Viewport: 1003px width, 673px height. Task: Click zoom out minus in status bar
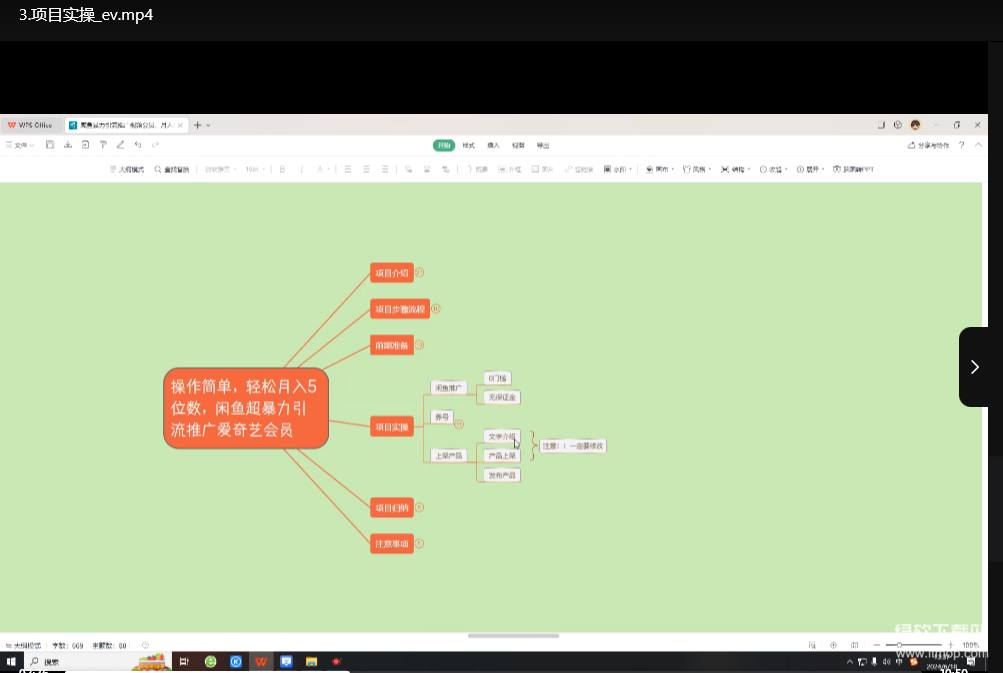point(877,645)
